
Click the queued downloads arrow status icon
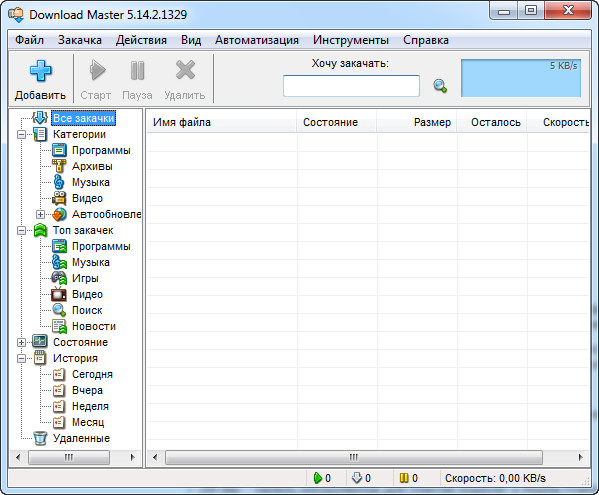(x=356, y=478)
